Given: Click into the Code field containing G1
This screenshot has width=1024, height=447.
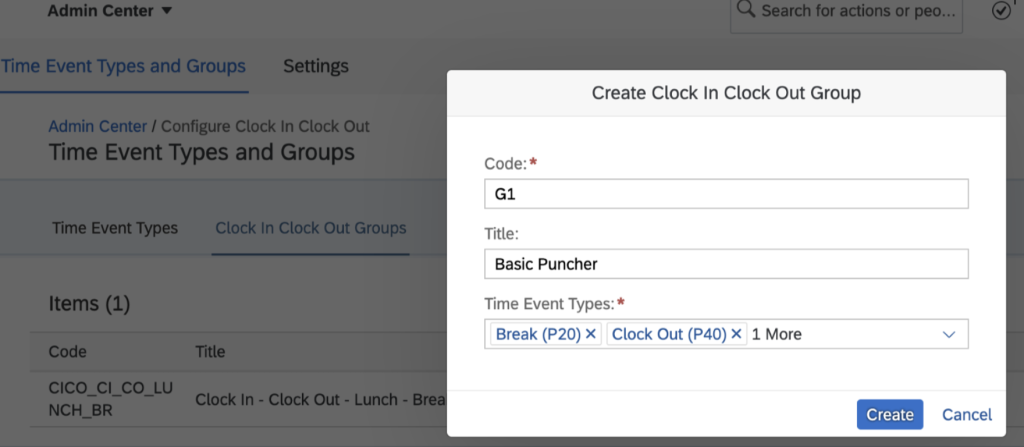Looking at the screenshot, I should pyautogui.click(x=726, y=194).
